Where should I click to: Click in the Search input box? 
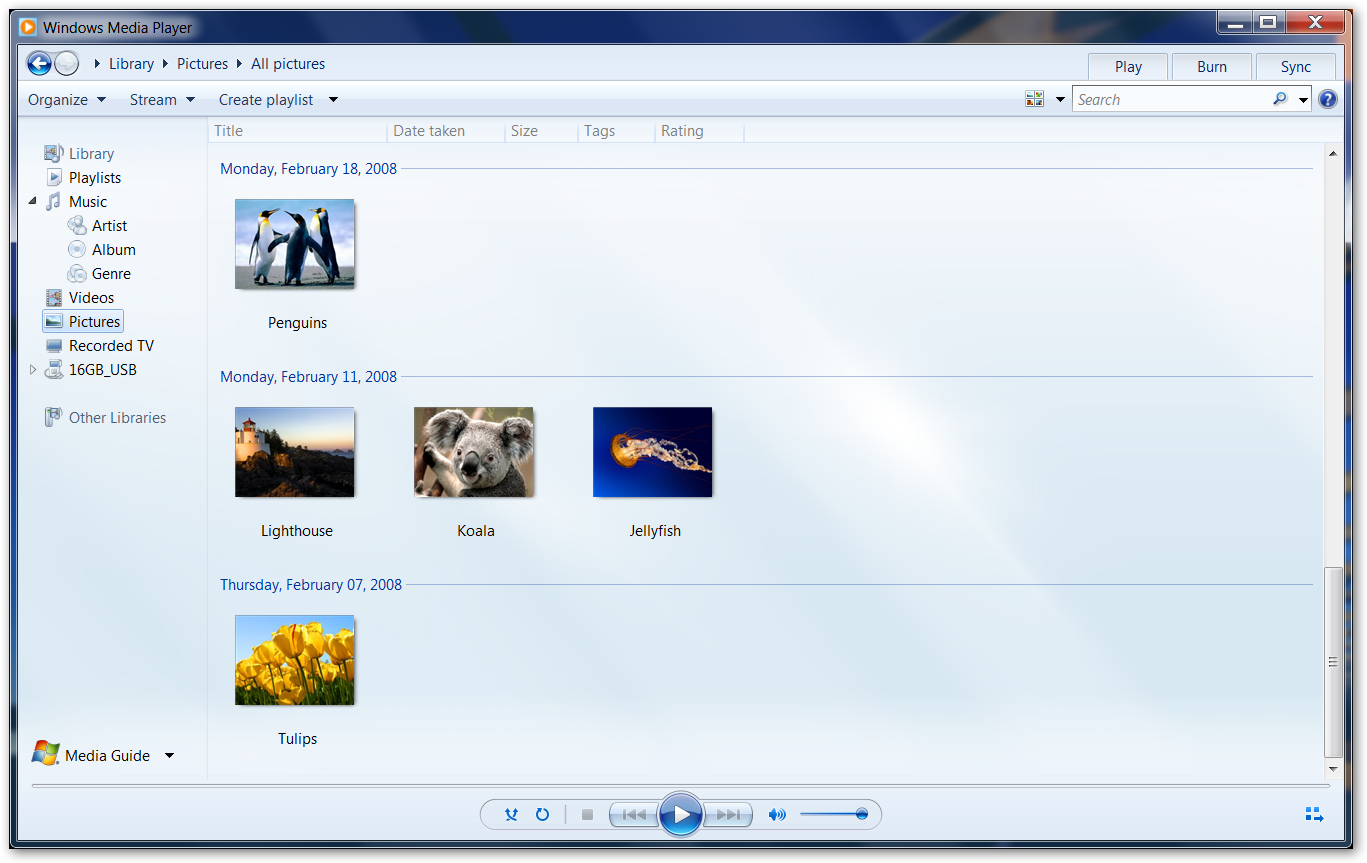pos(1170,100)
